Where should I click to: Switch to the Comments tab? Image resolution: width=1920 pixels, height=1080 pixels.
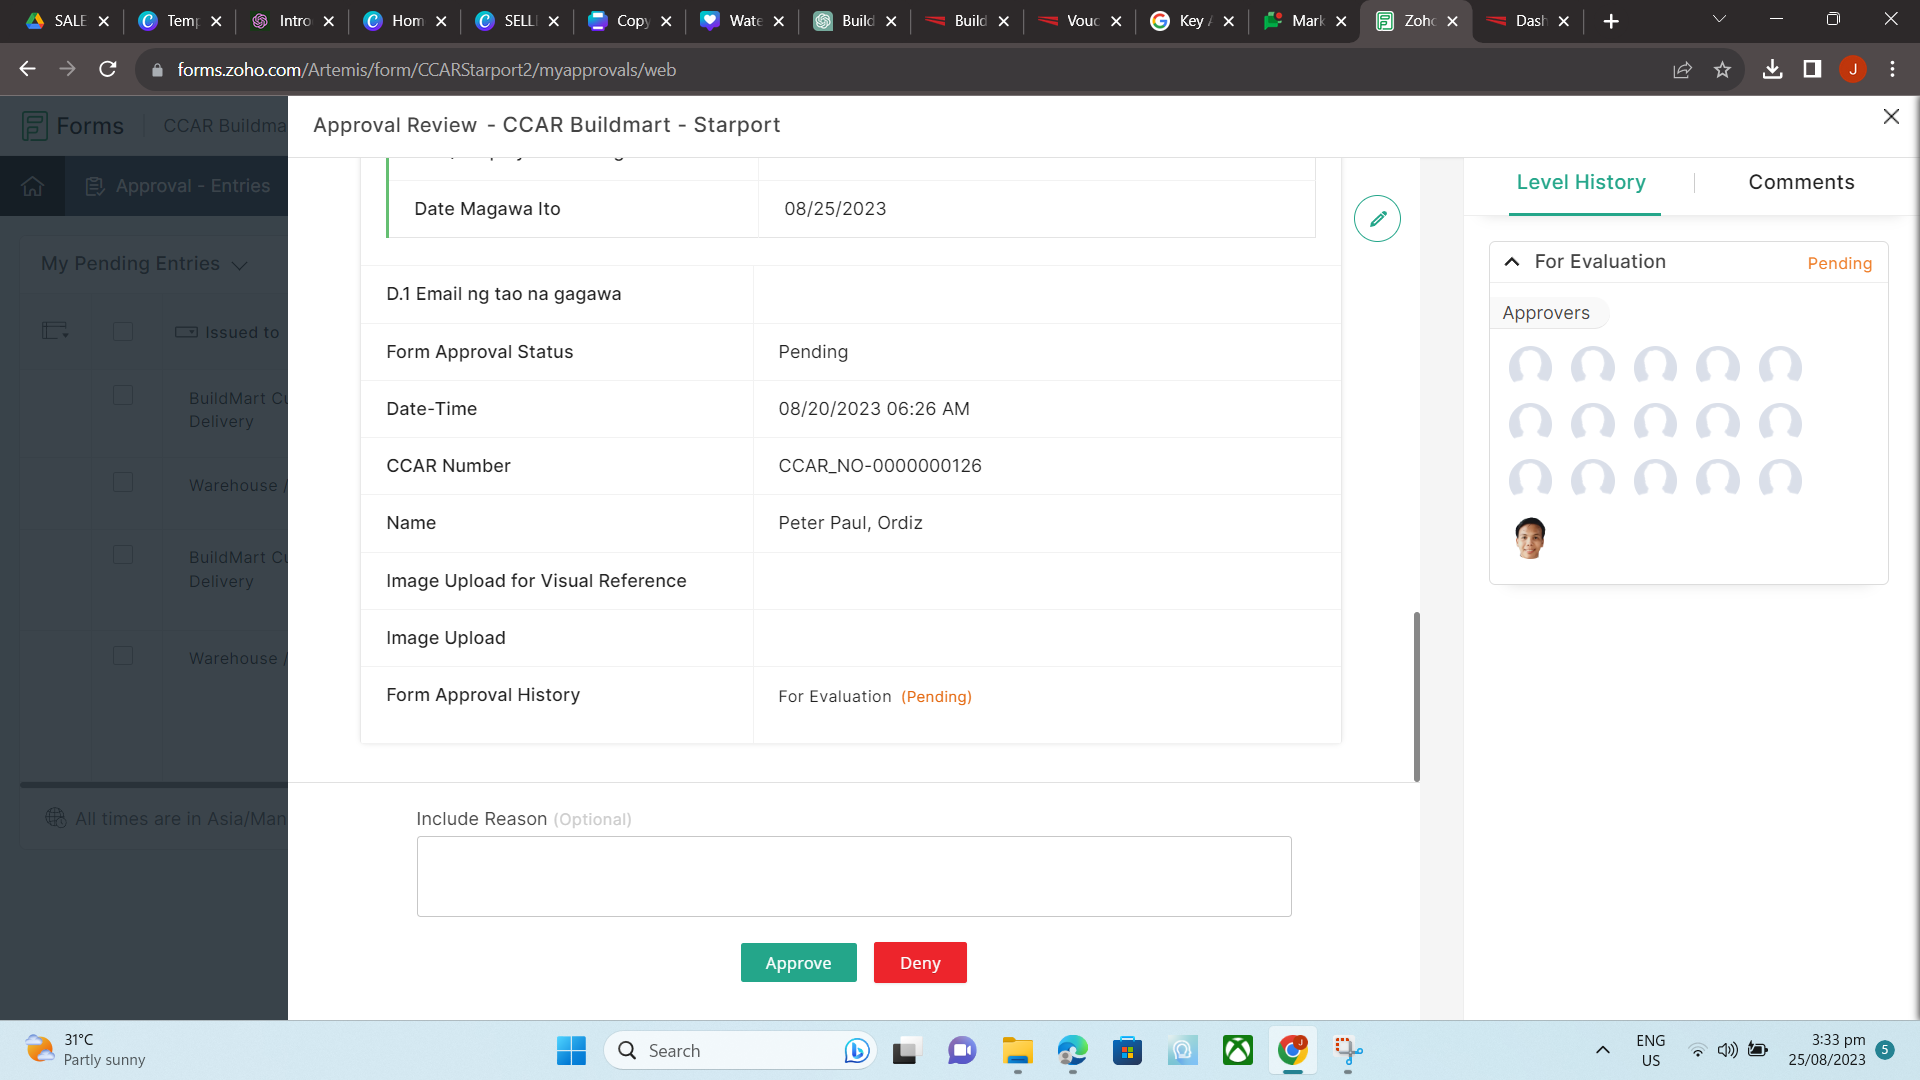(x=1800, y=183)
